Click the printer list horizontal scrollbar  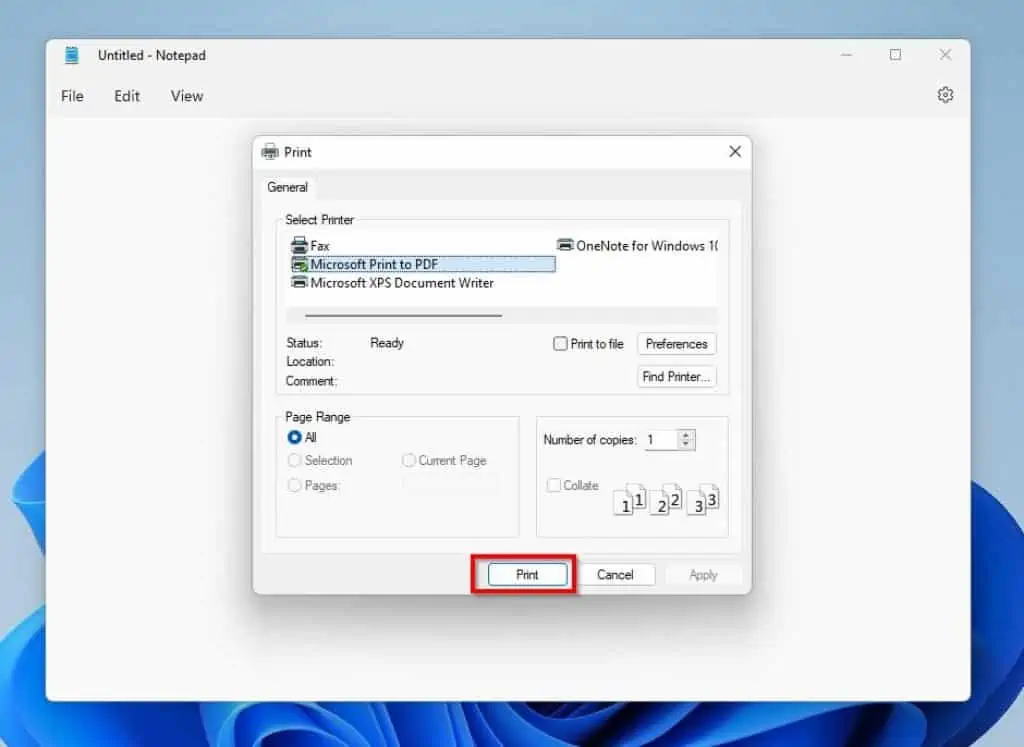tap(404, 315)
